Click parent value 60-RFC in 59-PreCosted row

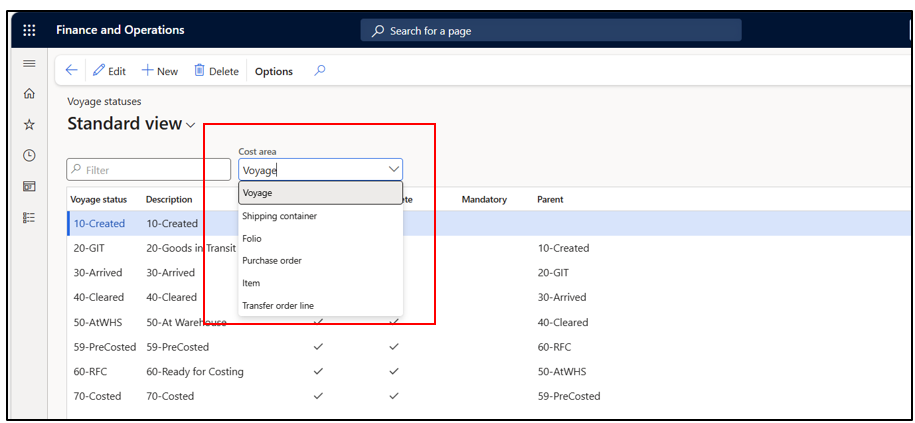coord(554,347)
